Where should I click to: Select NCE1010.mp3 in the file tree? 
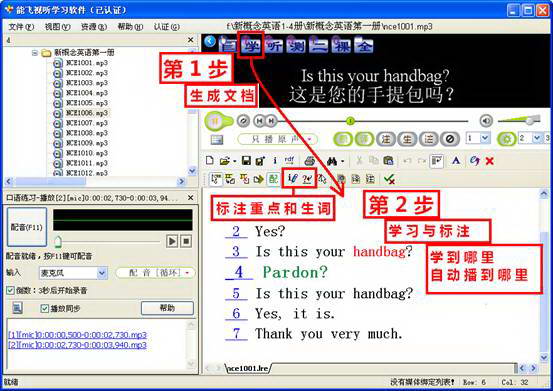[87, 153]
